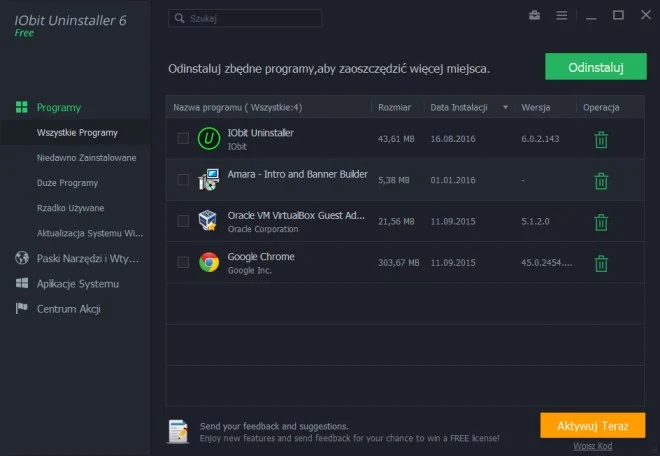Click the trash icon for Oracle VM VirtualBox
This screenshot has height=456, width=660.
click(601, 222)
